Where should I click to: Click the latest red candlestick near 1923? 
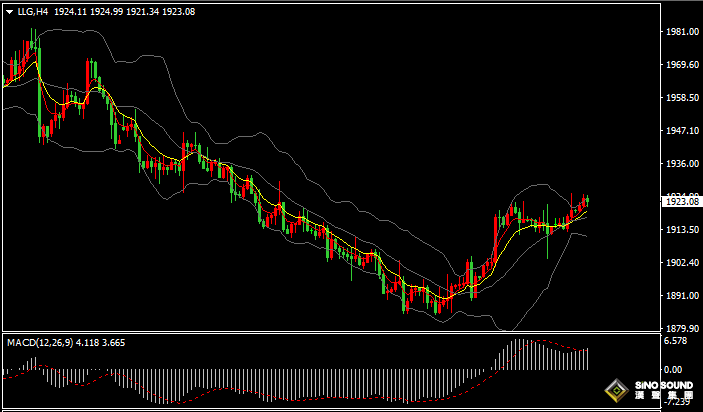pos(586,201)
